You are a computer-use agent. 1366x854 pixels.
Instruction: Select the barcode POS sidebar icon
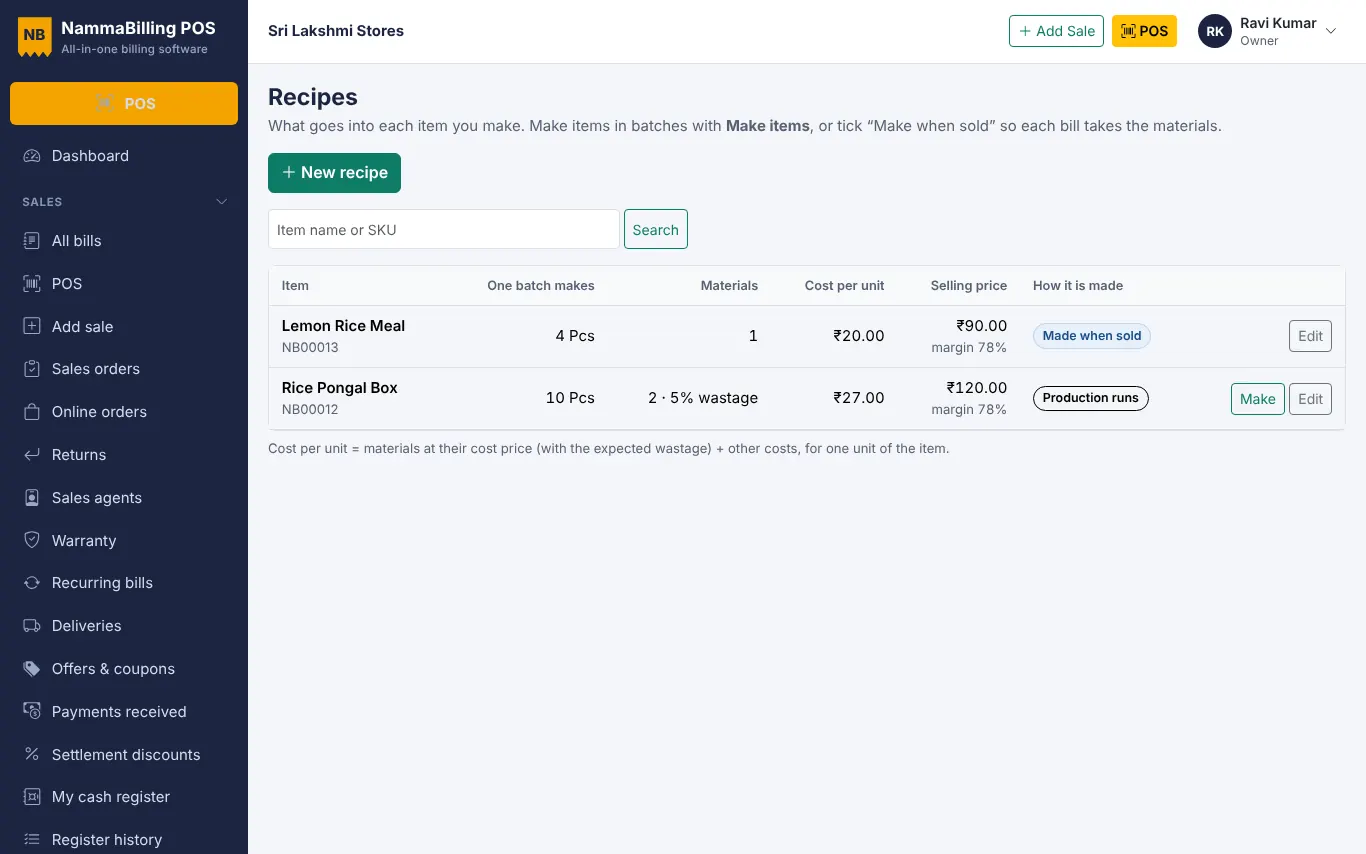click(x=32, y=284)
